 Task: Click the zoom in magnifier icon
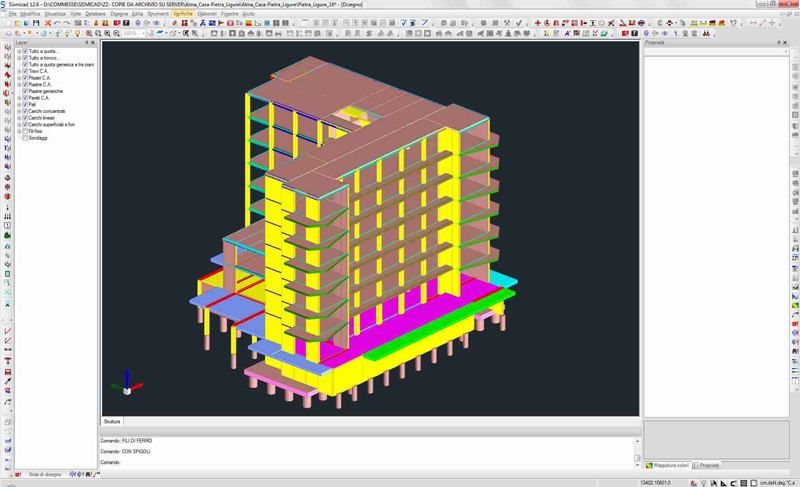click(89, 33)
